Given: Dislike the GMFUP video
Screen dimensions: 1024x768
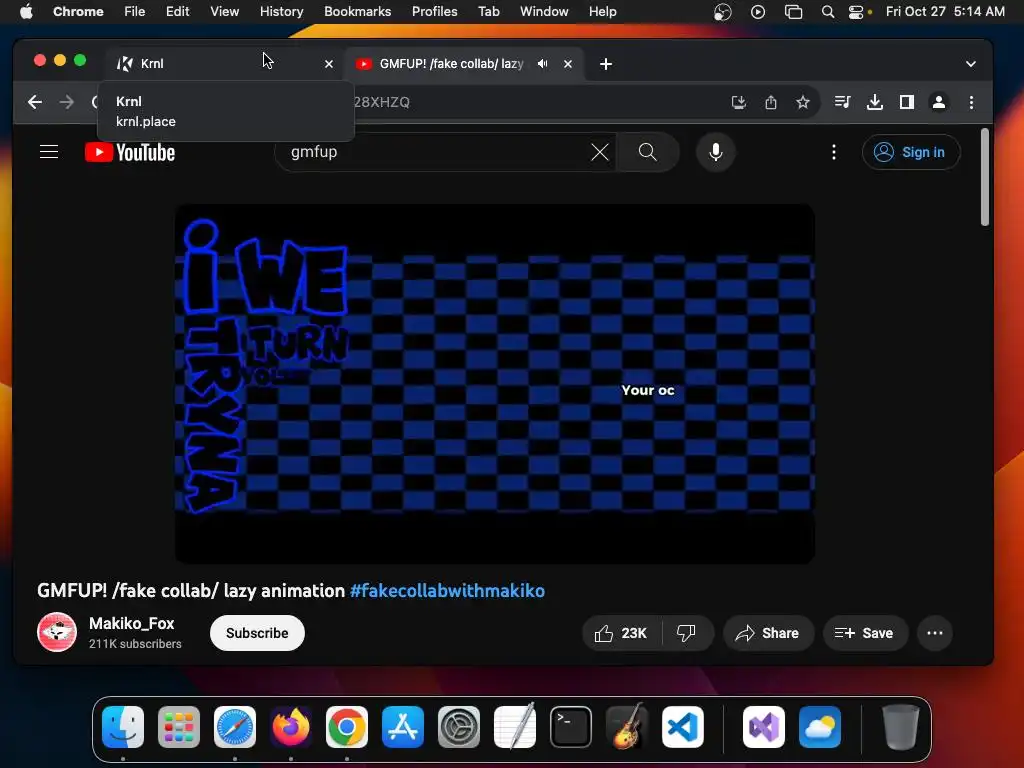Looking at the screenshot, I should pos(686,633).
